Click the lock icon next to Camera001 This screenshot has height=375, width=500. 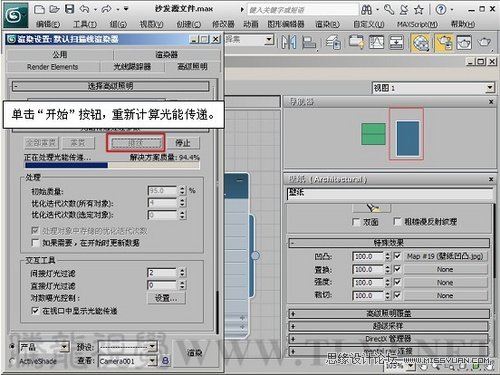165,360
